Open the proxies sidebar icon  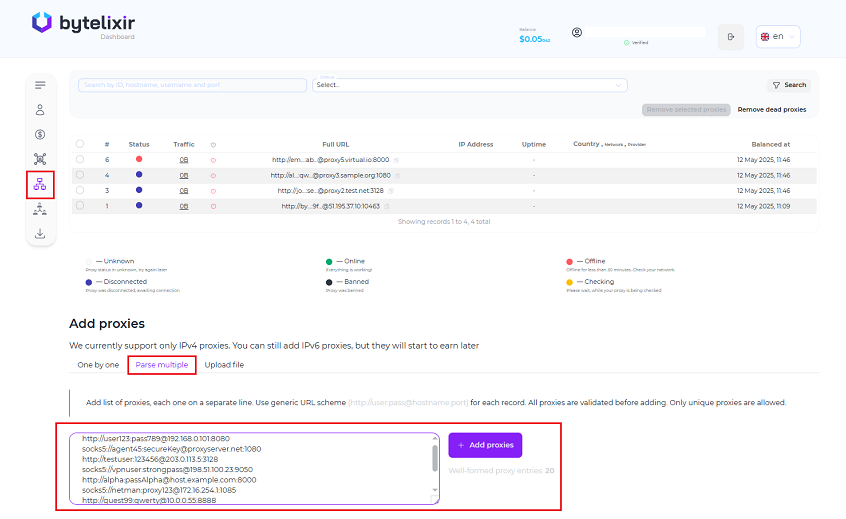tap(40, 185)
